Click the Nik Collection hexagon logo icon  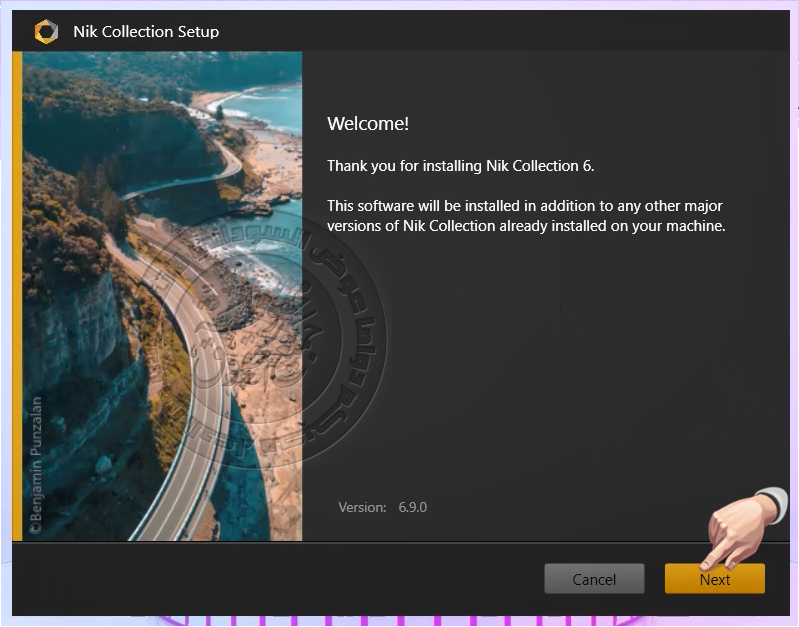tap(46, 32)
